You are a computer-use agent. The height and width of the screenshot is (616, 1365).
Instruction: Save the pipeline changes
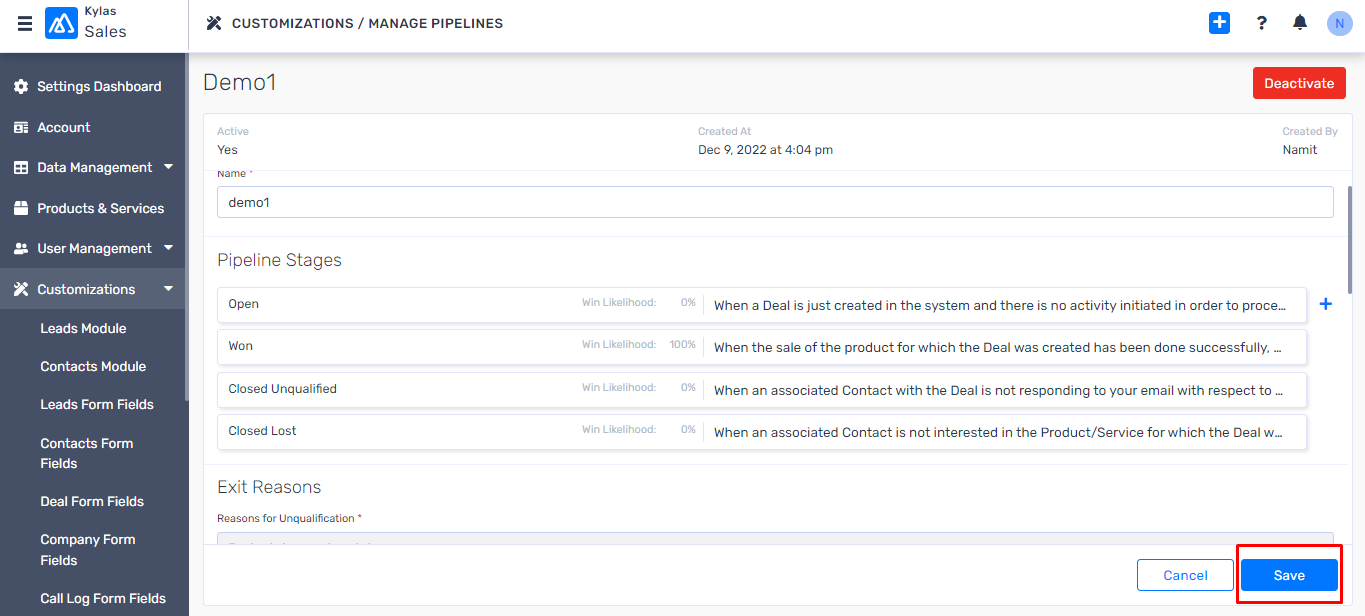pos(1289,575)
